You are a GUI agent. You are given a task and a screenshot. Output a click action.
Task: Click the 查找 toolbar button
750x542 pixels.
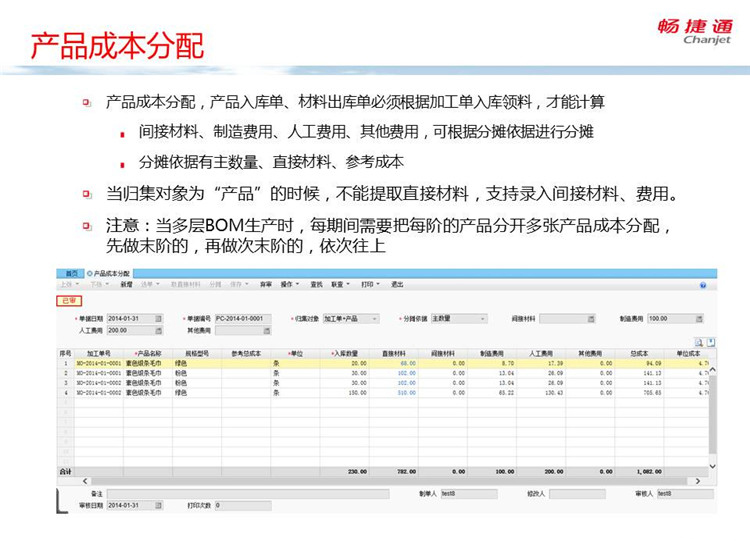point(316,284)
